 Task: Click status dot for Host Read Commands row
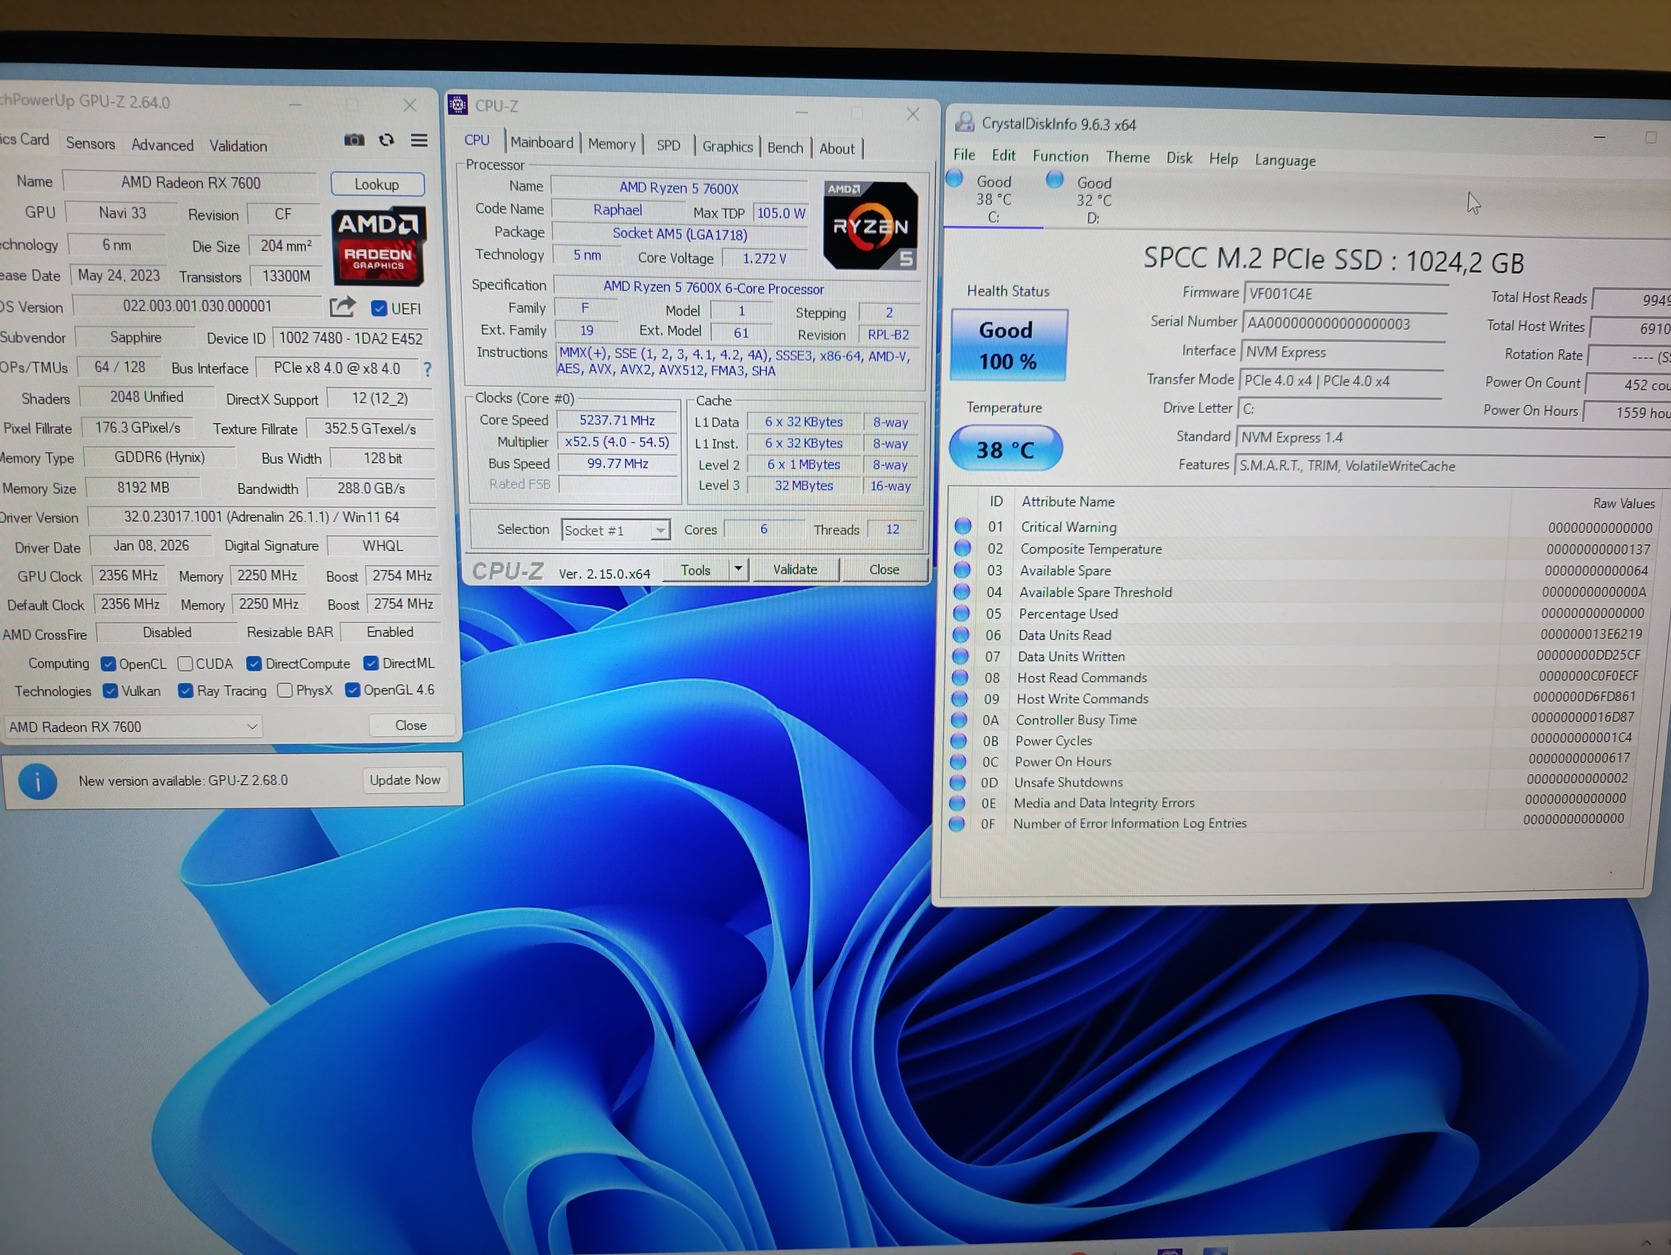pos(960,677)
